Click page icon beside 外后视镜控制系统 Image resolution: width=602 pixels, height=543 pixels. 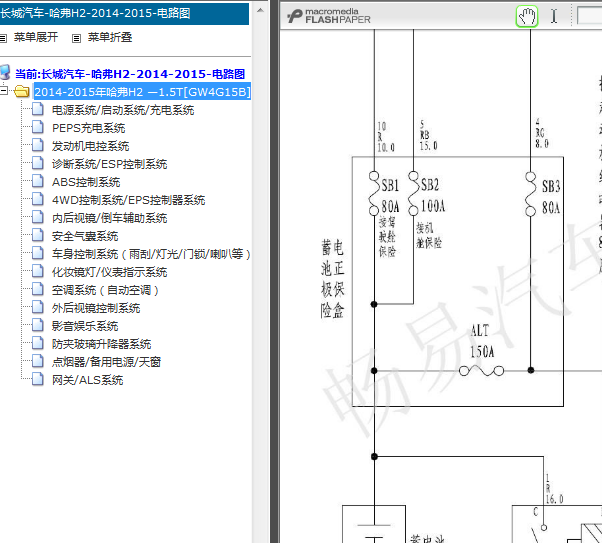(38, 307)
